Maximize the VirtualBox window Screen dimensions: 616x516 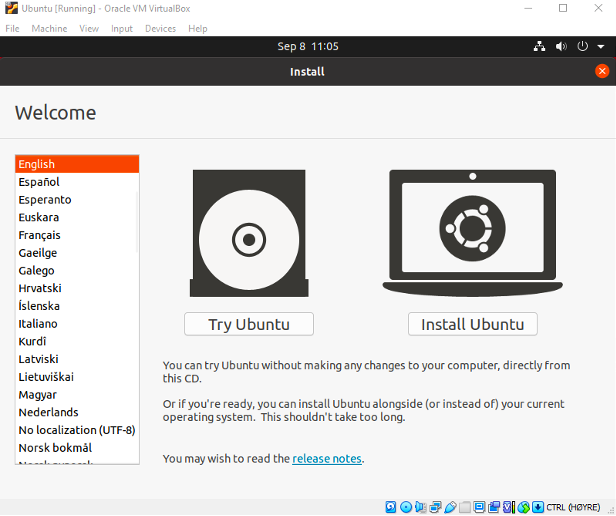pos(563,8)
